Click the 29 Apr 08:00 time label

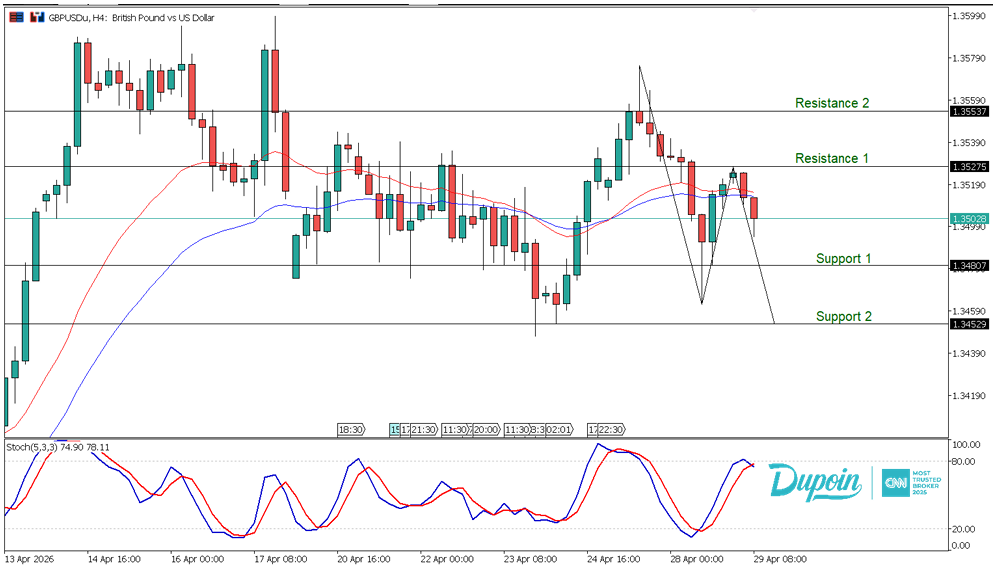tap(780, 559)
